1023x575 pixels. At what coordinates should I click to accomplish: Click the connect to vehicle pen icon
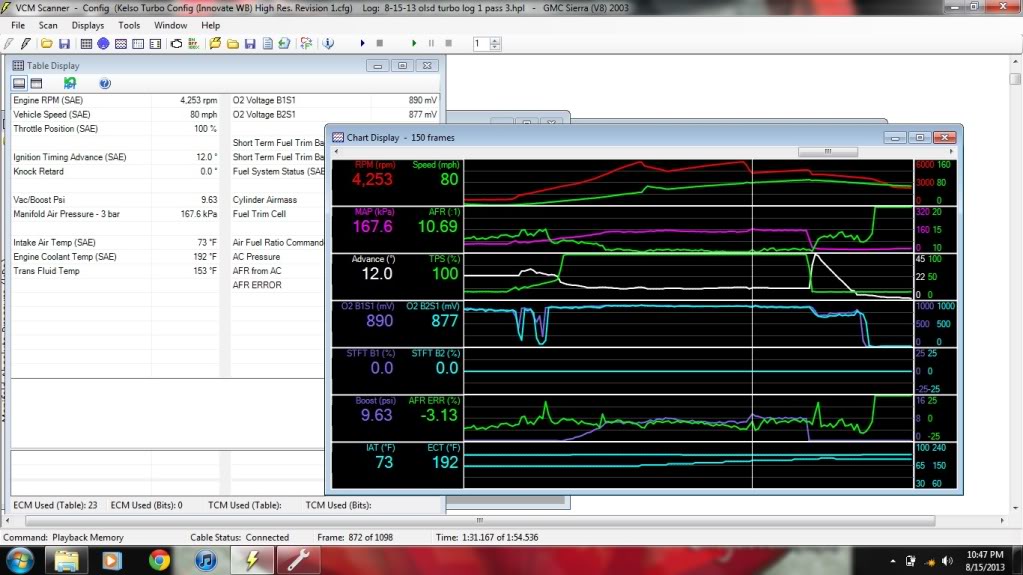[26, 44]
